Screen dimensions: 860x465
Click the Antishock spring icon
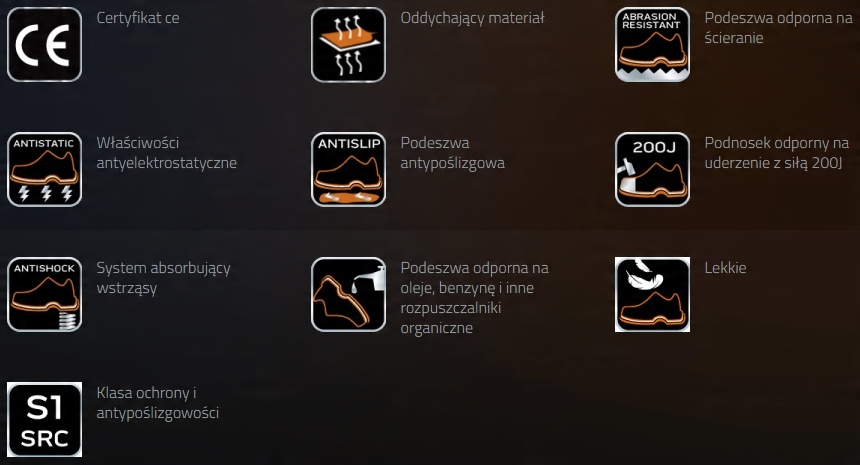click(44, 294)
